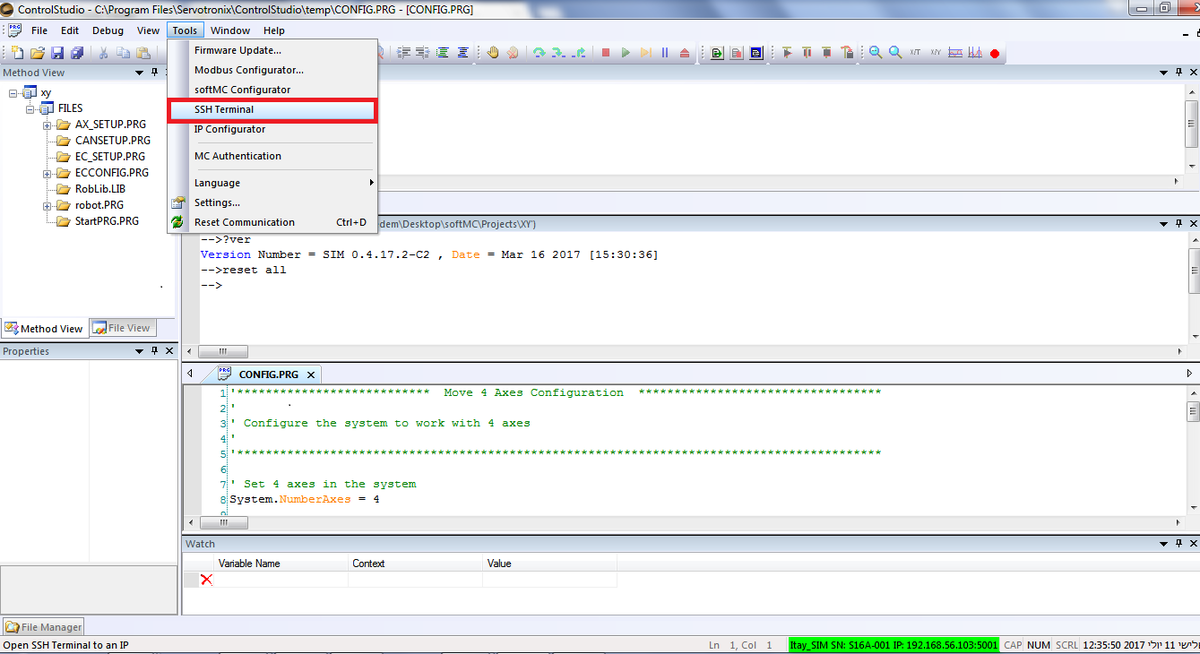The width and height of the screenshot is (1200, 654).
Task: Click the green Run program icon
Action: (x=626, y=53)
